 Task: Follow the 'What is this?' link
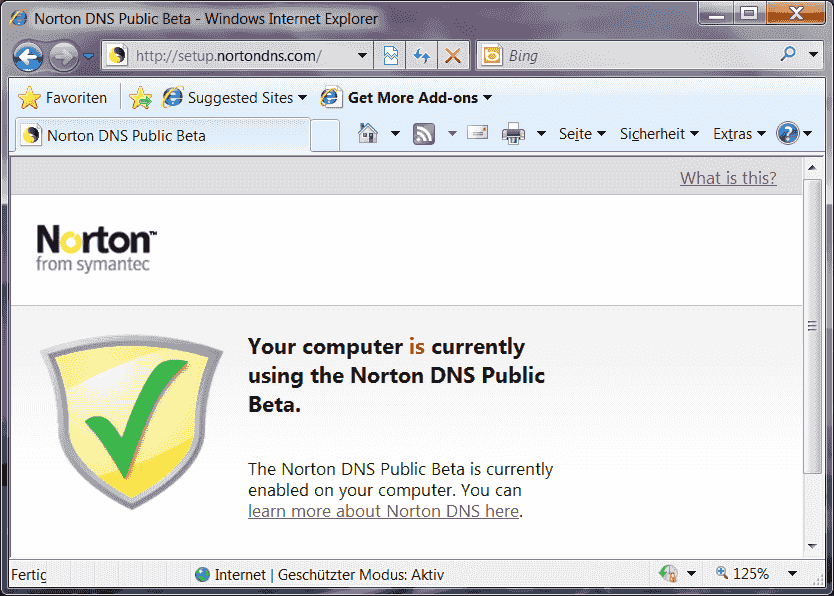point(728,178)
